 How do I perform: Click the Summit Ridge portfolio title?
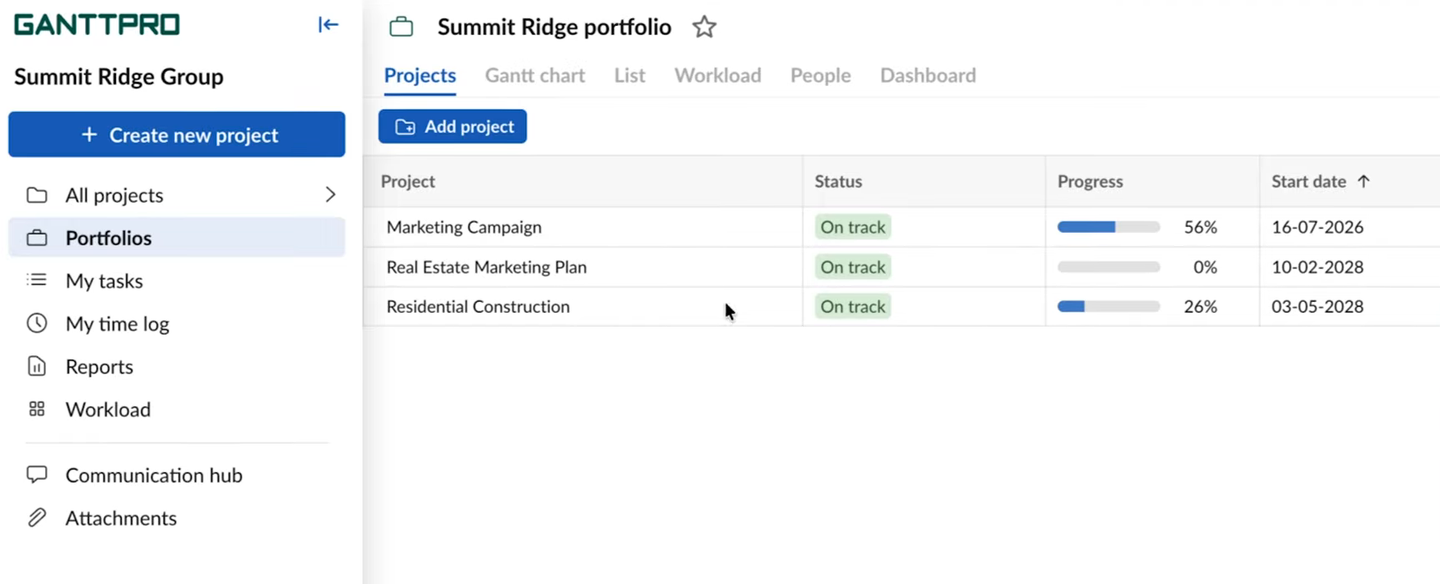554,27
